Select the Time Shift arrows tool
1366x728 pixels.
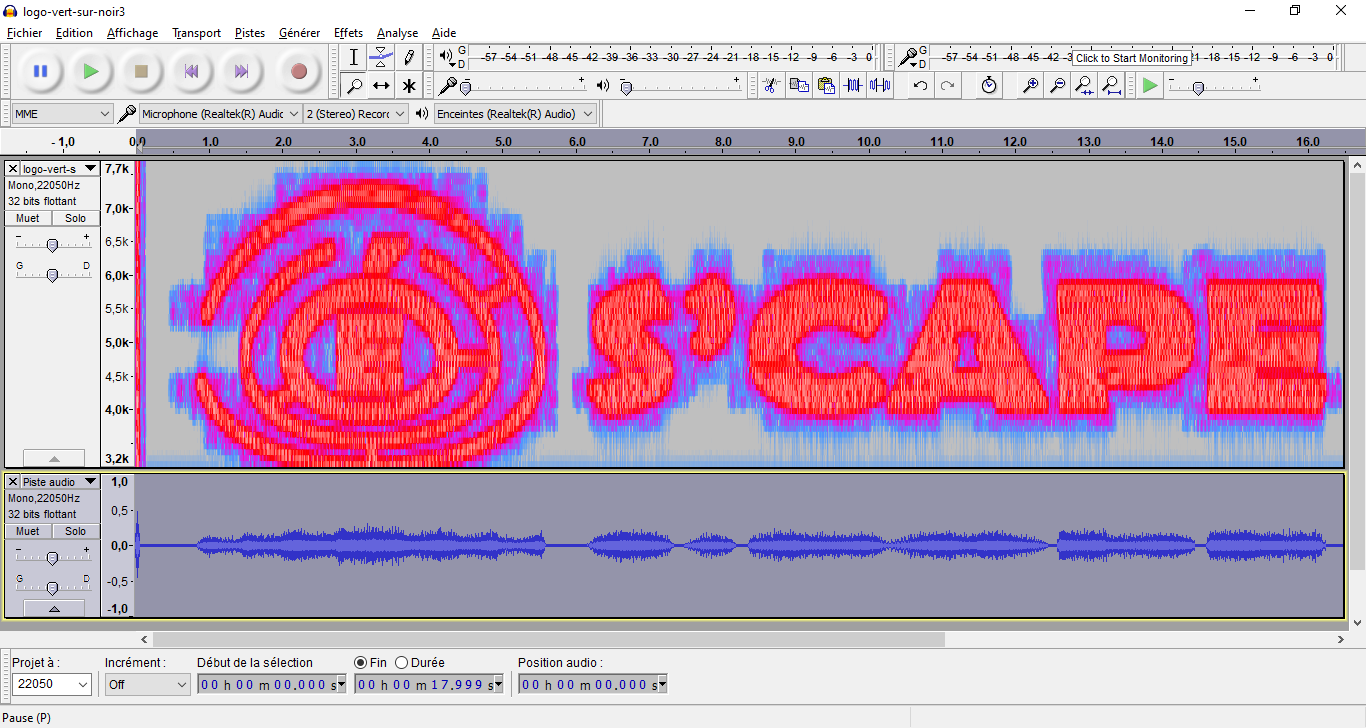381,85
